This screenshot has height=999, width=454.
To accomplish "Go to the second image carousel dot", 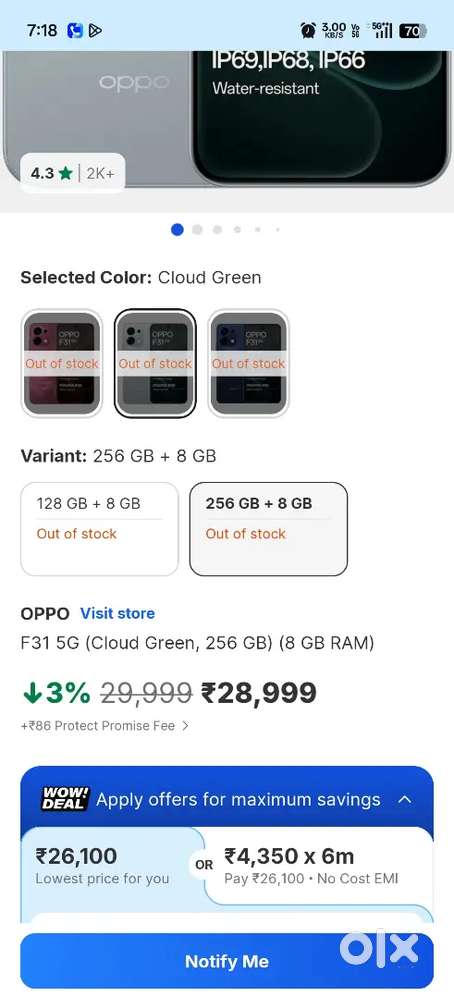I will 197,229.
